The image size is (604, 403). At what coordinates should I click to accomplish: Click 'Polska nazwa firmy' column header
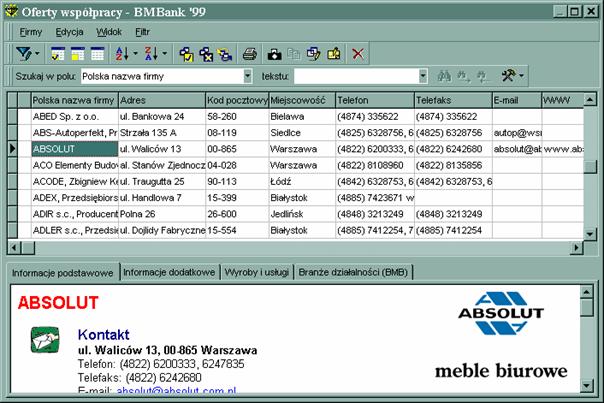pyautogui.click(x=75, y=100)
